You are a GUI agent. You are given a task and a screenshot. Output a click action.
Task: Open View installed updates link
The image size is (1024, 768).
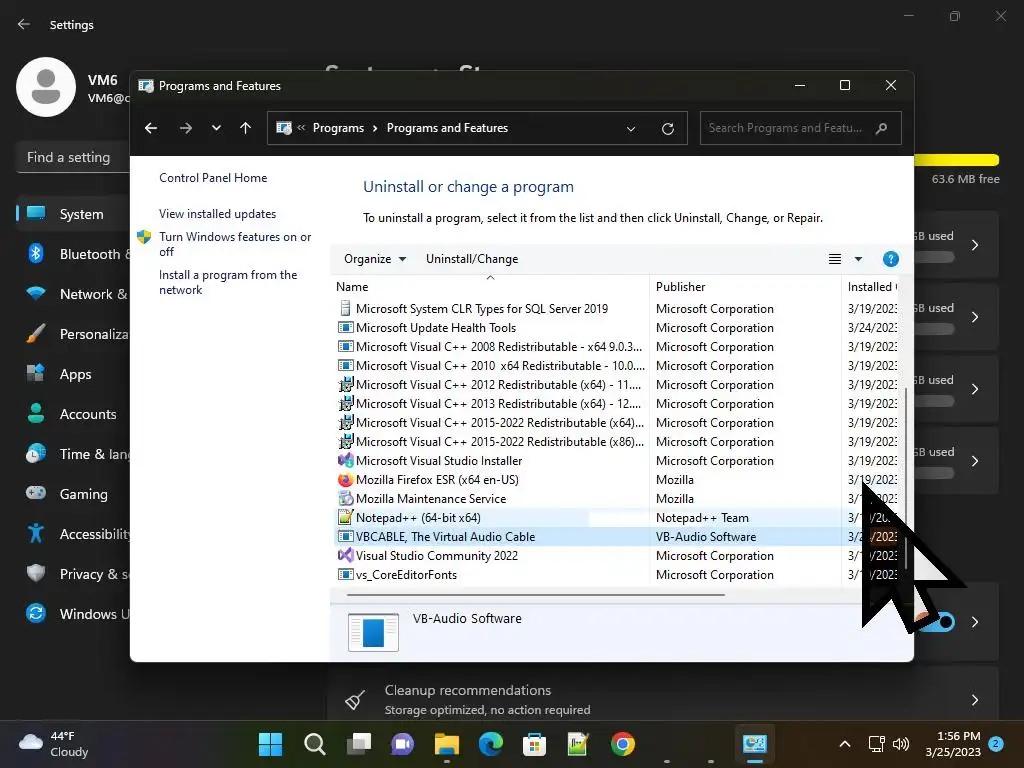point(217,214)
